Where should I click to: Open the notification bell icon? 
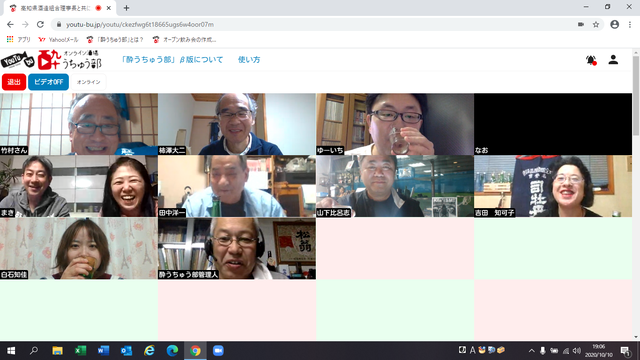(x=591, y=60)
